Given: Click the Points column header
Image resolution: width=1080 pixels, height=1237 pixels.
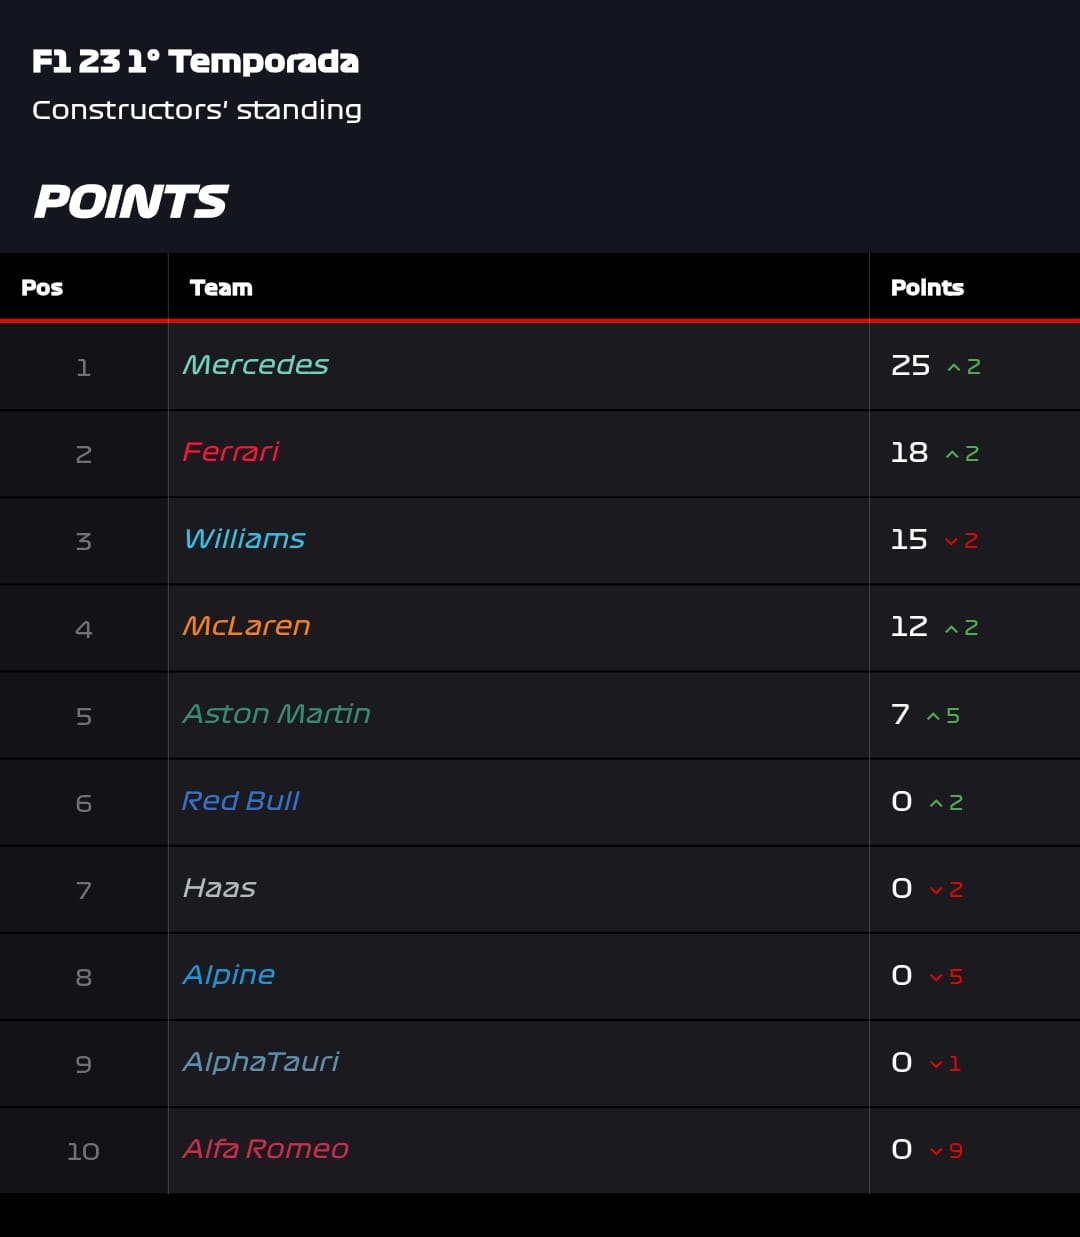Looking at the screenshot, I should click(927, 288).
